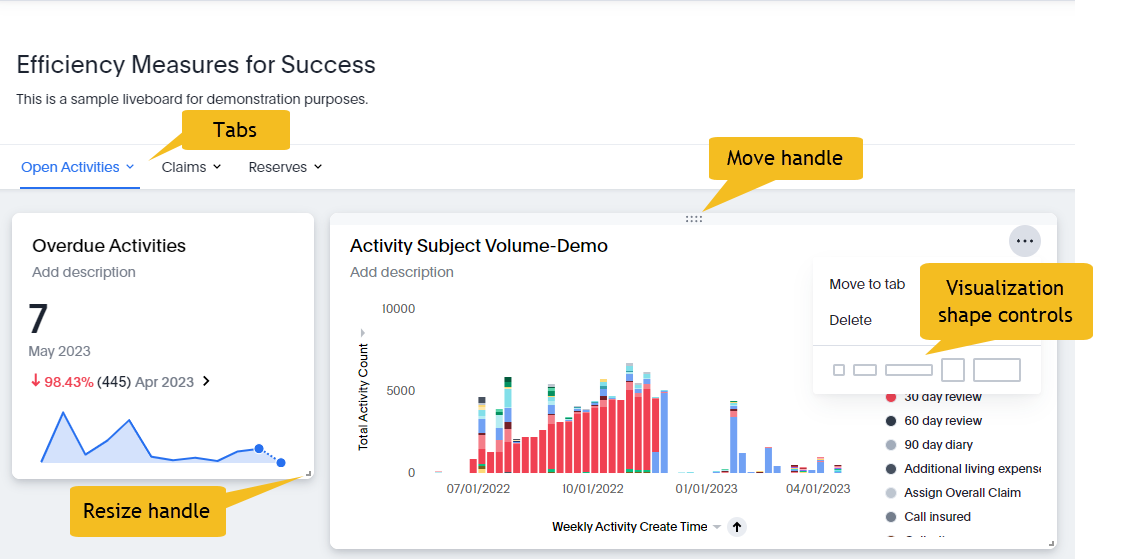Expand the Open Activities tab chevron
The width and height of the screenshot is (1147, 559).
[130, 167]
